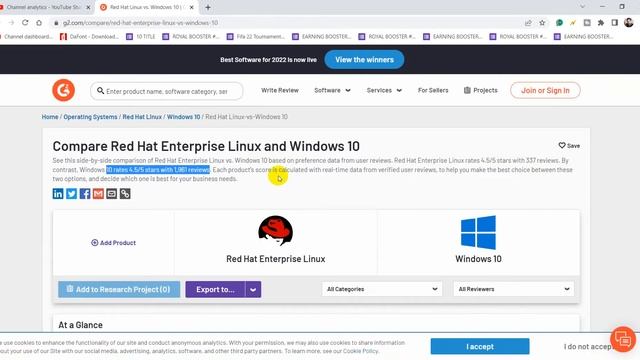Bookmark this page with the star icon
The height and width of the screenshot is (360, 640).
pos(542,23)
